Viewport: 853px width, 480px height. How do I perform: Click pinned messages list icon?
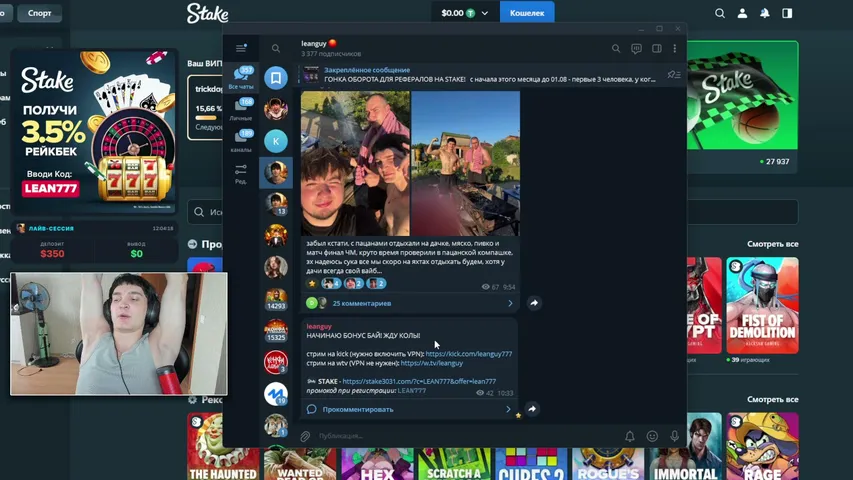point(674,75)
